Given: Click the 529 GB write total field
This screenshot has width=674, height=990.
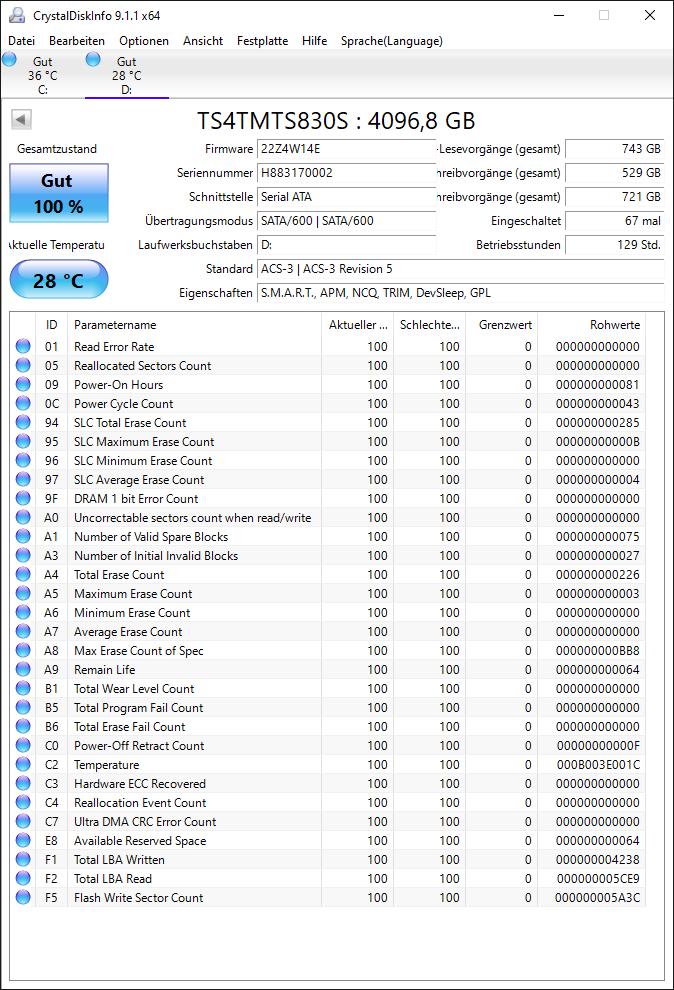Looking at the screenshot, I should coord(615,173).
